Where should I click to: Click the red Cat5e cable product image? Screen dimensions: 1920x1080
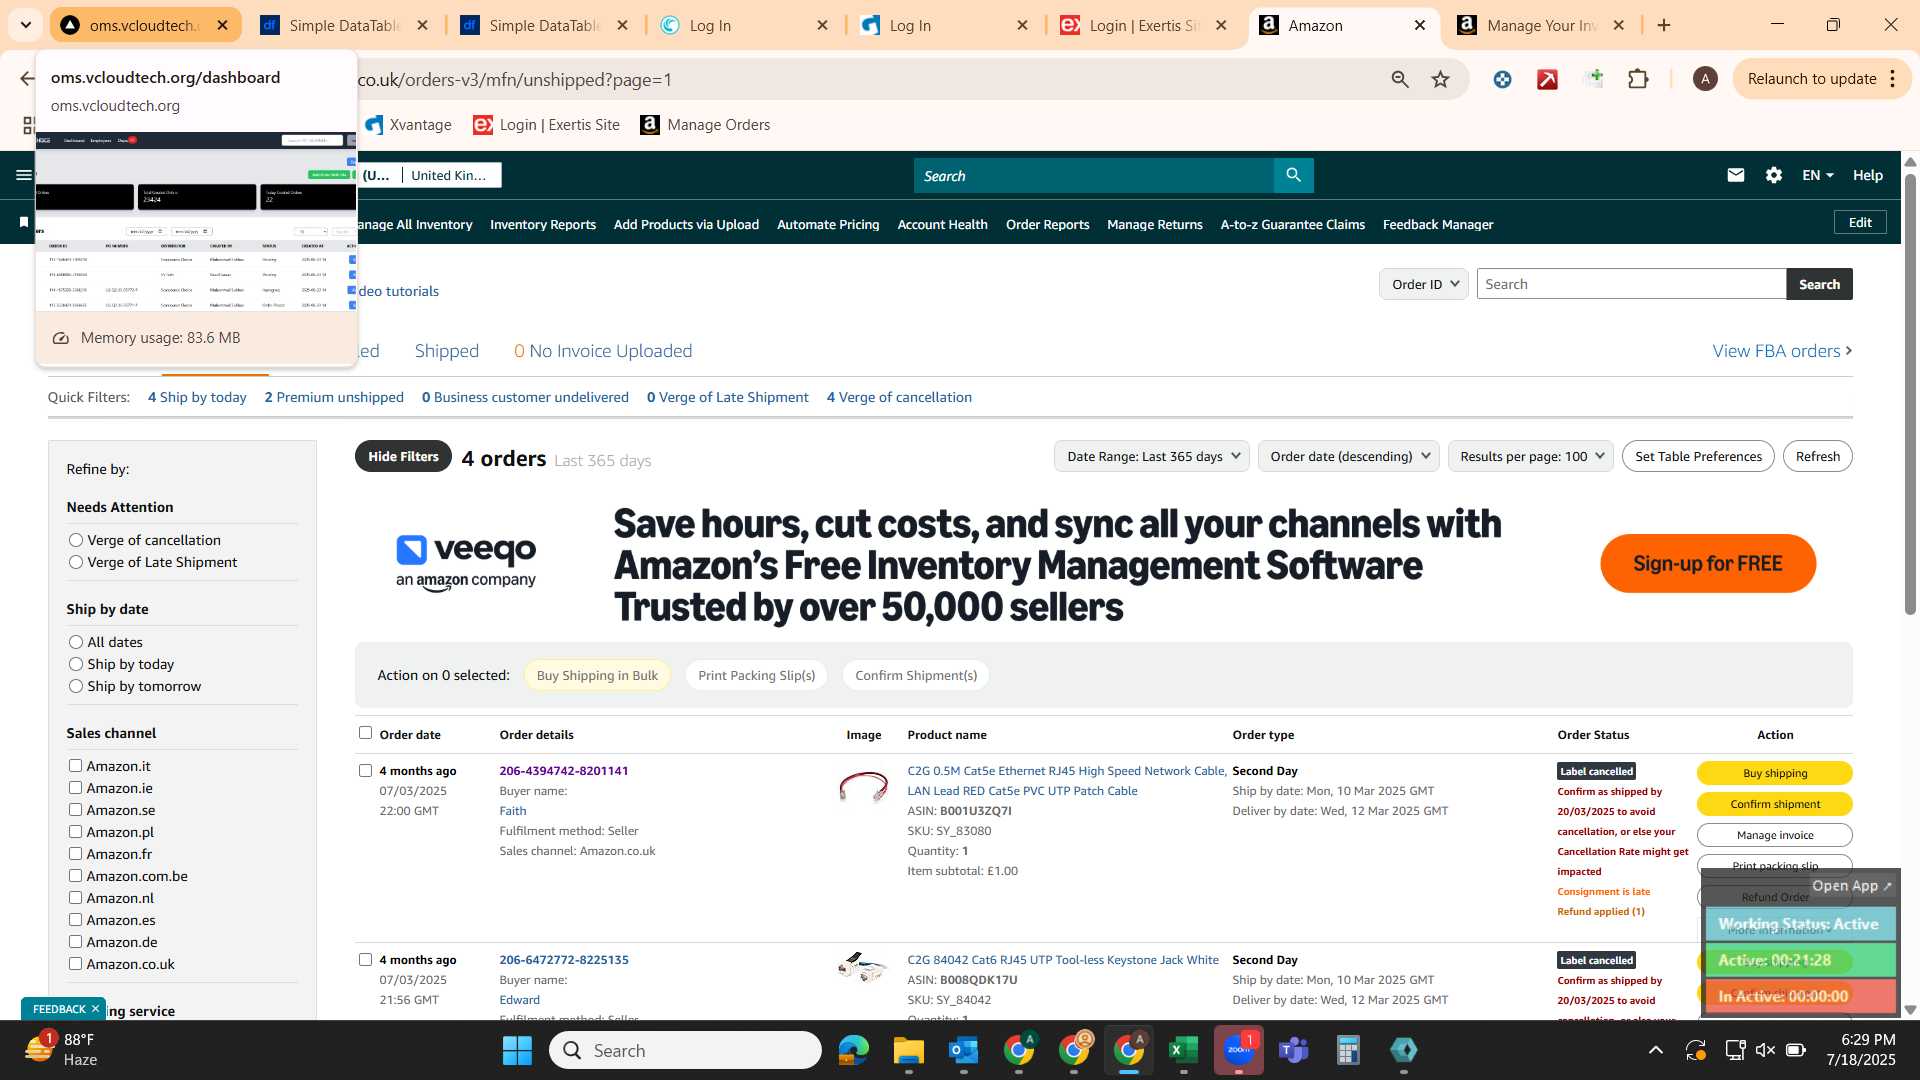[863, 787]
